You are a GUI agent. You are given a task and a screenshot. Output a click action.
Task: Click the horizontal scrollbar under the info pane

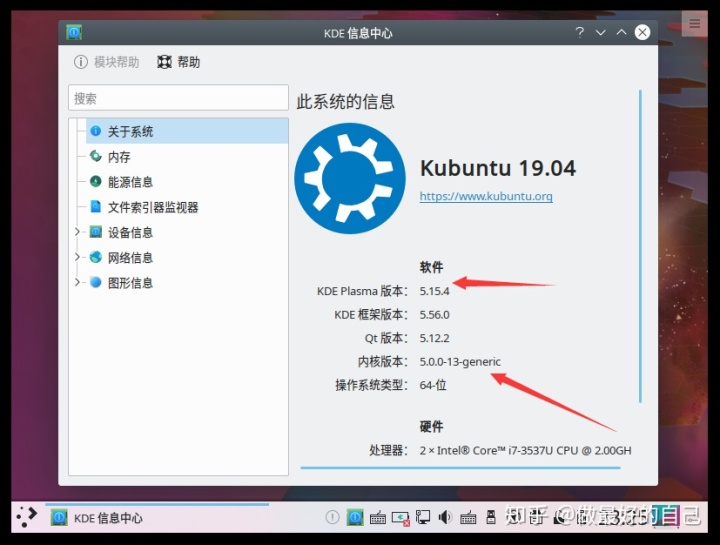[x=461, y=468]
